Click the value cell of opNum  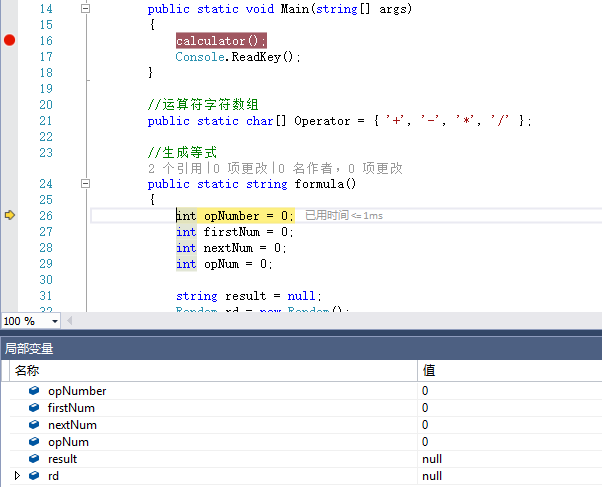point(510,442)
